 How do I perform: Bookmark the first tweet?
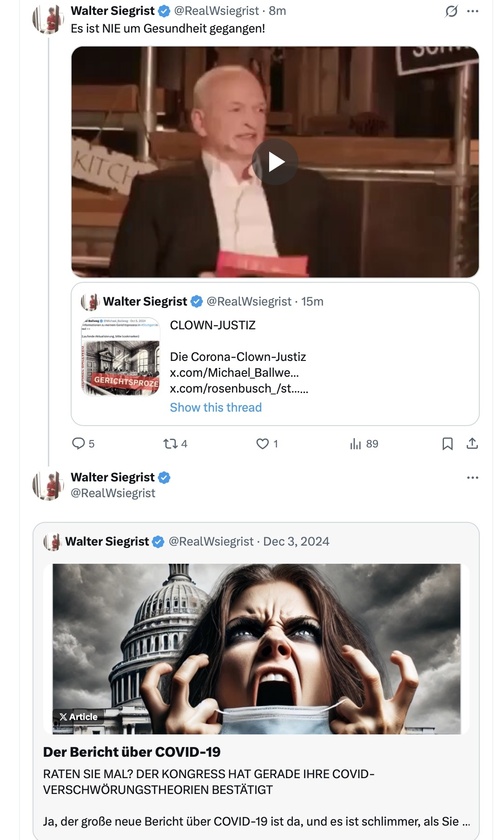tap(447, 444)
